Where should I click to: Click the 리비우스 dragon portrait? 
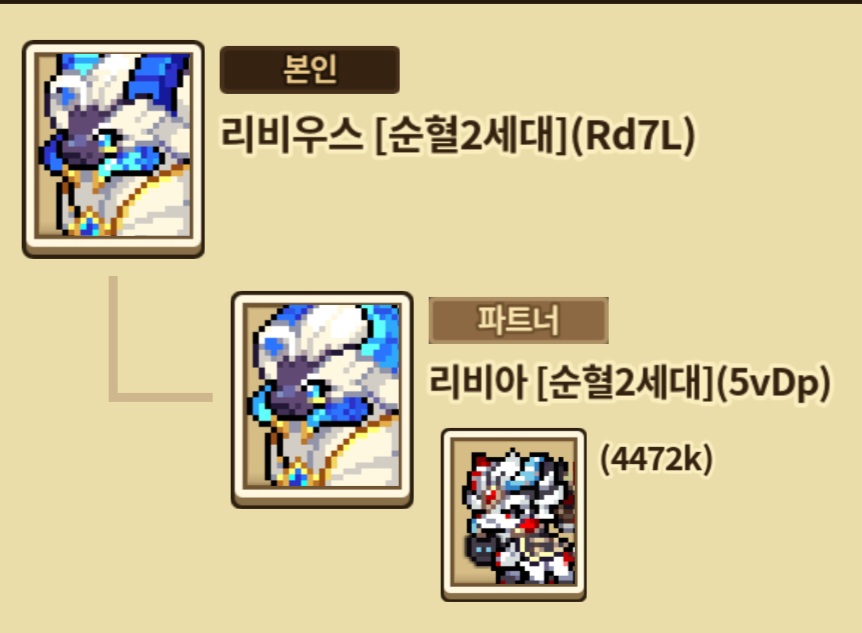click(113, 149)
